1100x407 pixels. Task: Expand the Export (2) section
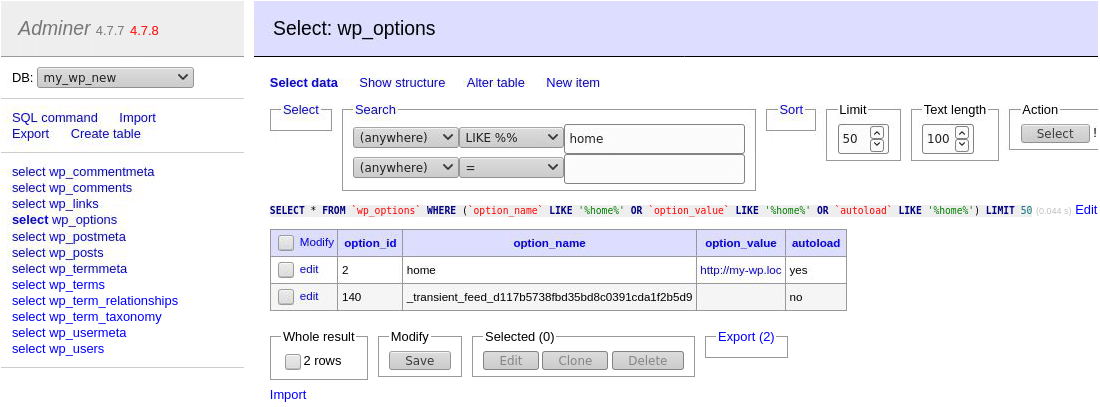pyautogui.click(x=746, y=337)
